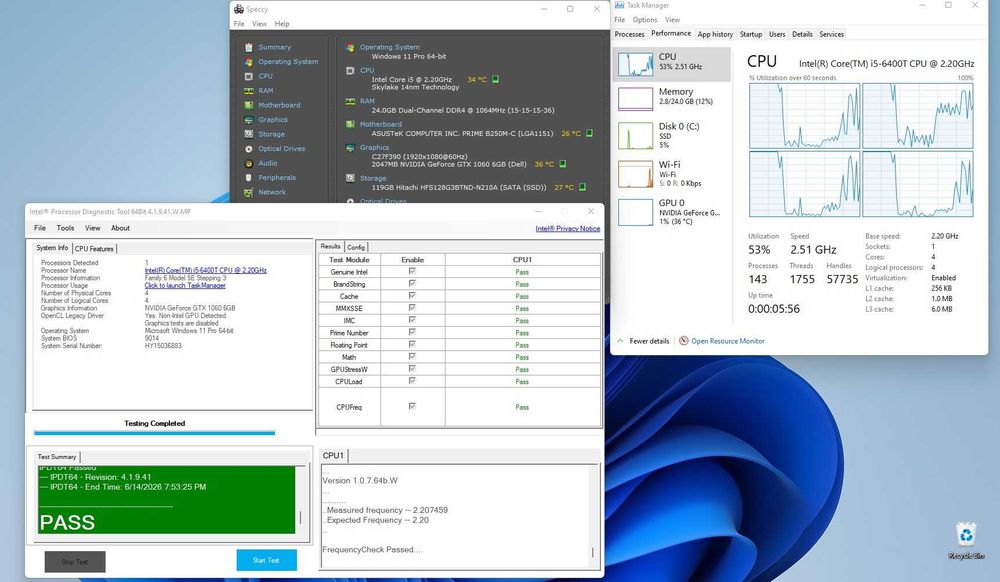Image resolution: width=1000 pixels, height=582 pixels.
Task: Toggle Floating Point test checkbox
Action: pyautogui.click(x=412, y=344)
